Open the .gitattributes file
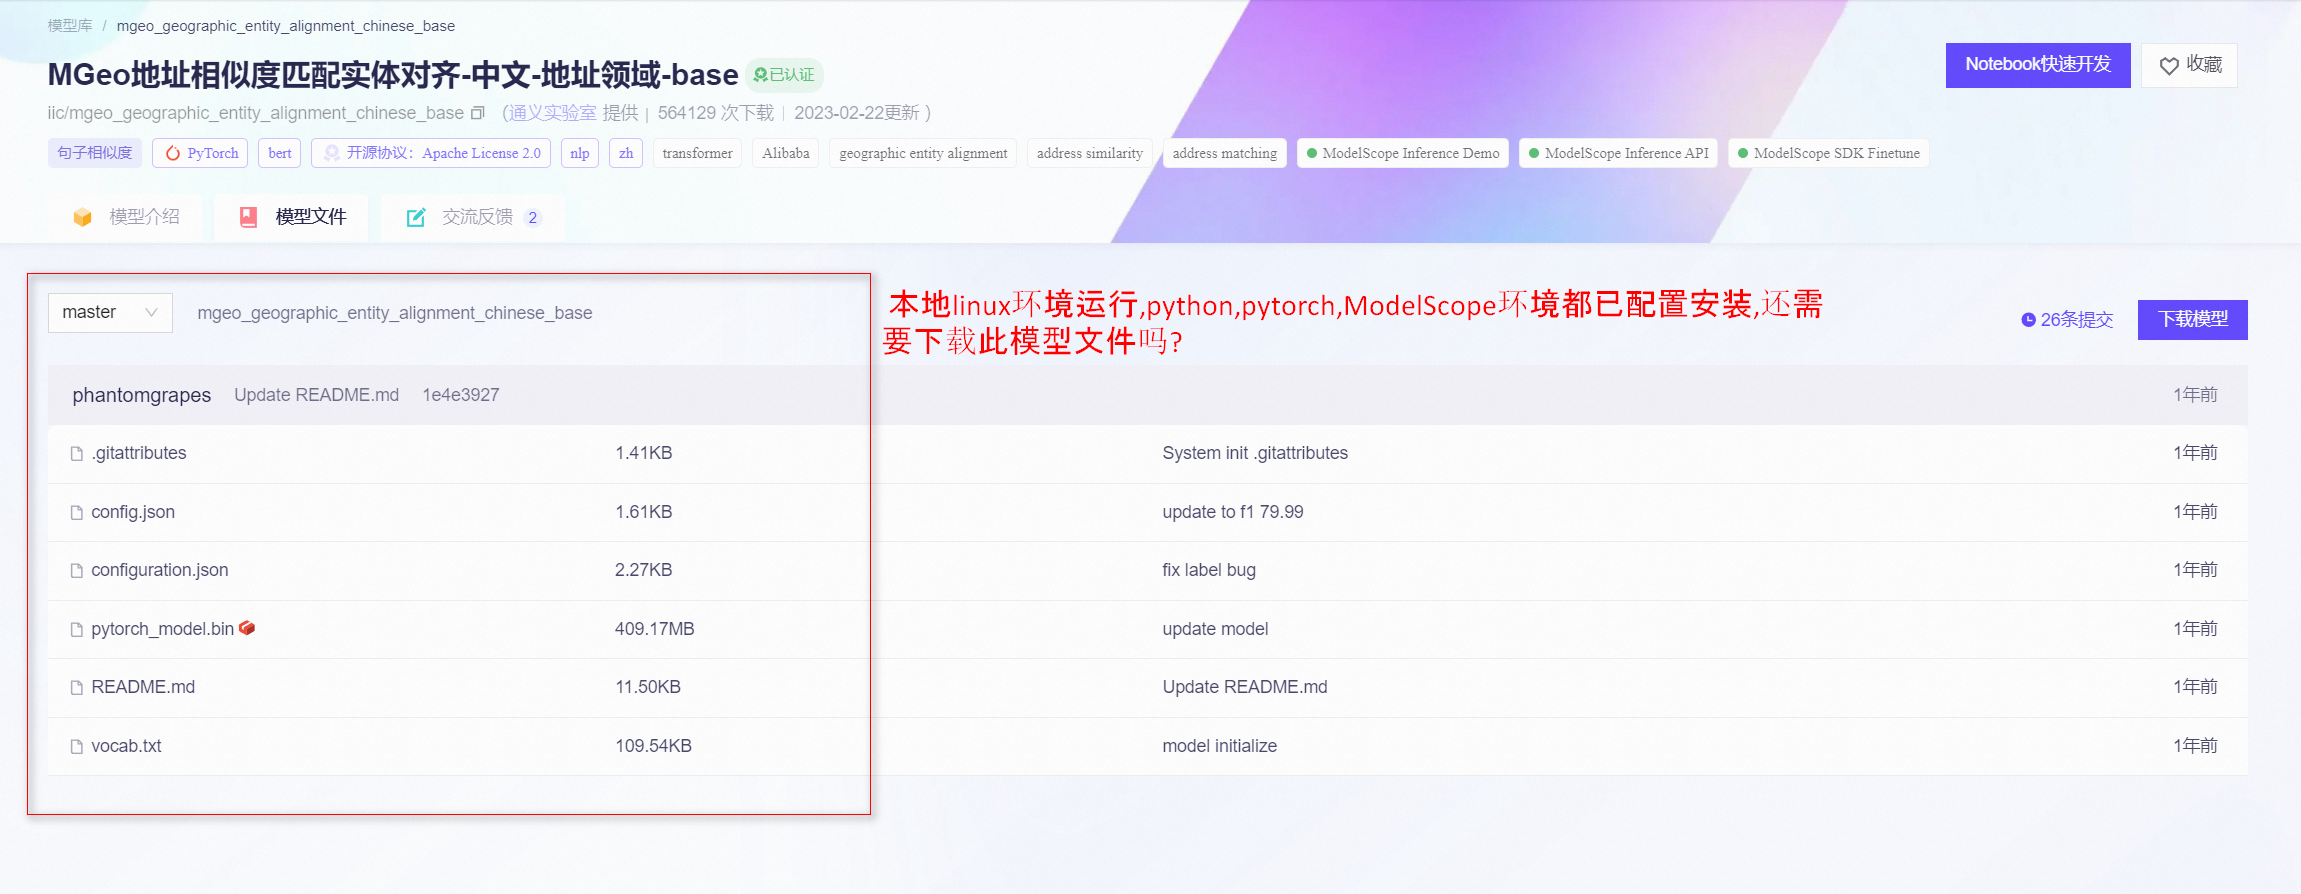The width and height of the screenshot is (2301, 894). tap(139, 454)
